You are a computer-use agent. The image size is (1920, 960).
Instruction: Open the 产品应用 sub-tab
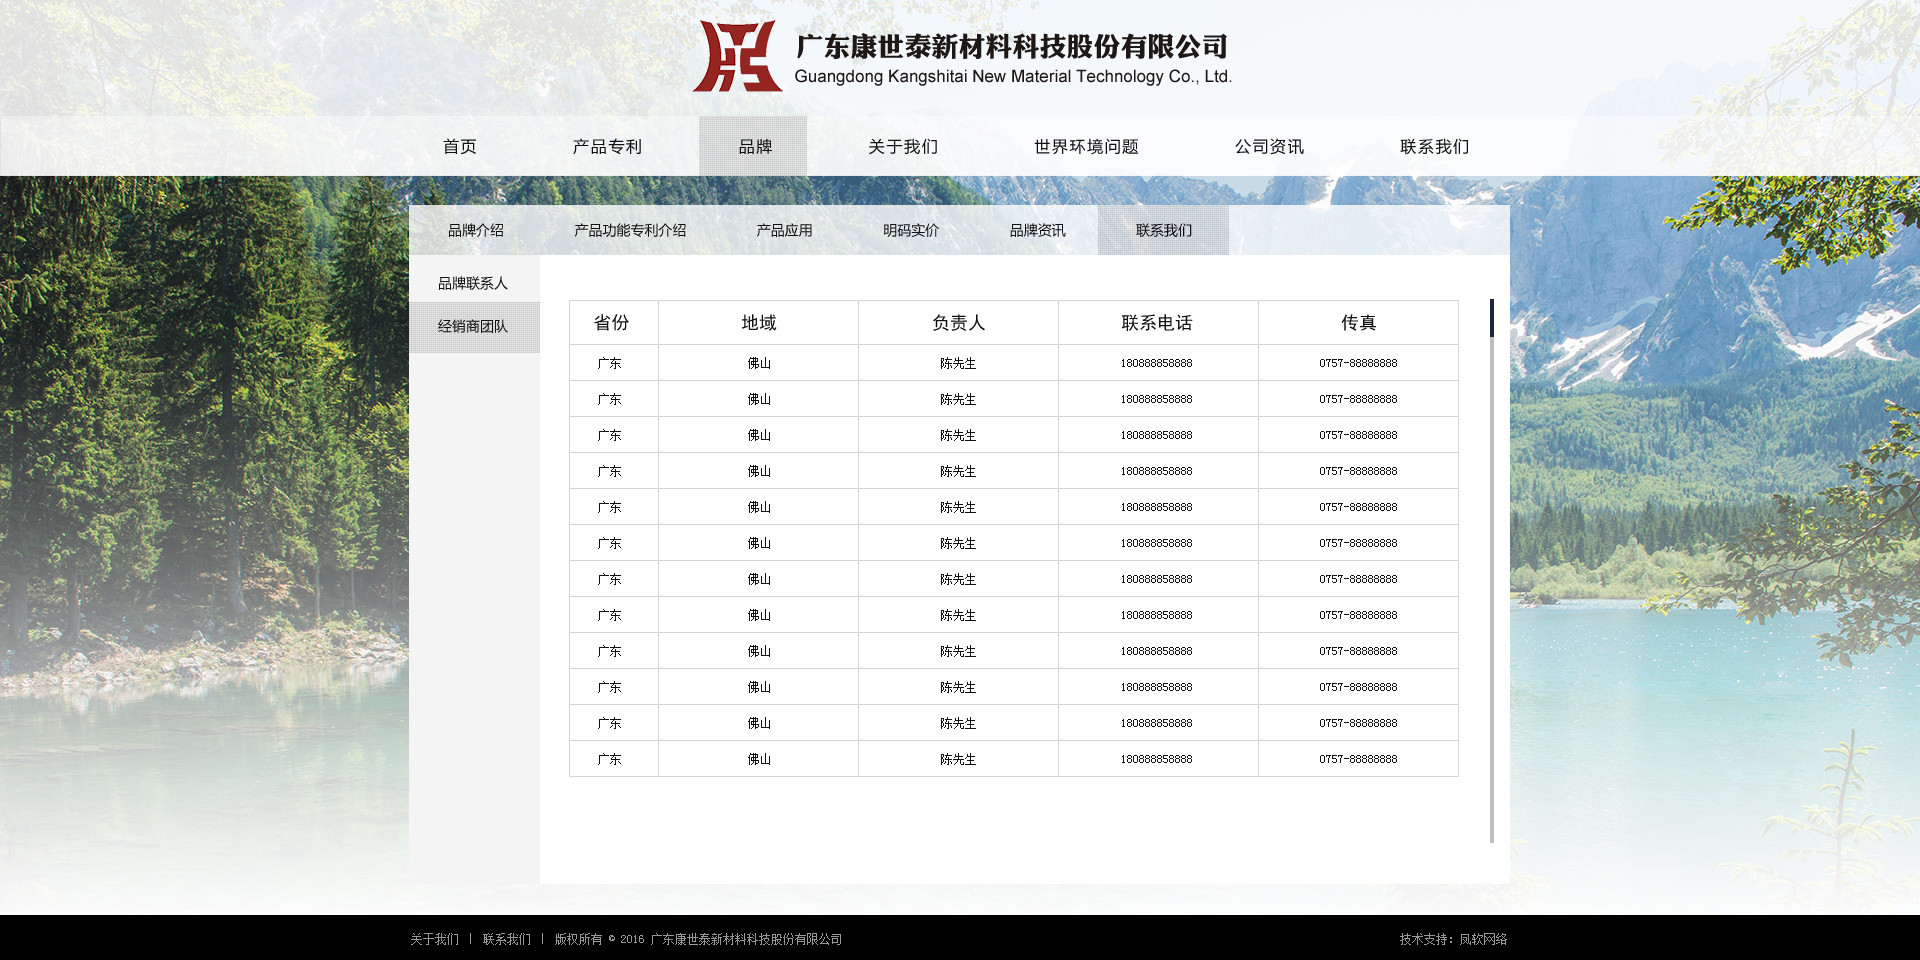(x=784, y=231)
